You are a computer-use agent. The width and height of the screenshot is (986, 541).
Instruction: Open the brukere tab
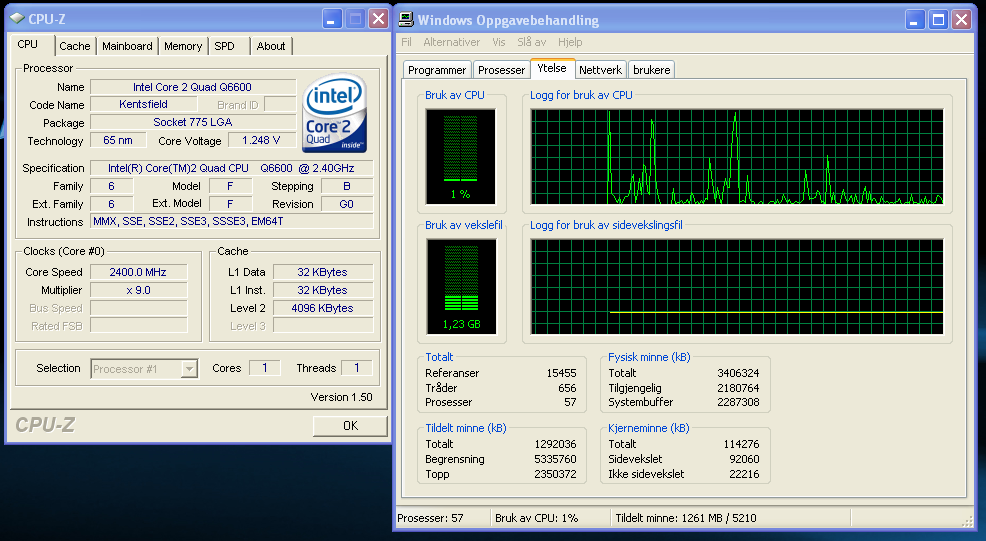pos(651,70)
